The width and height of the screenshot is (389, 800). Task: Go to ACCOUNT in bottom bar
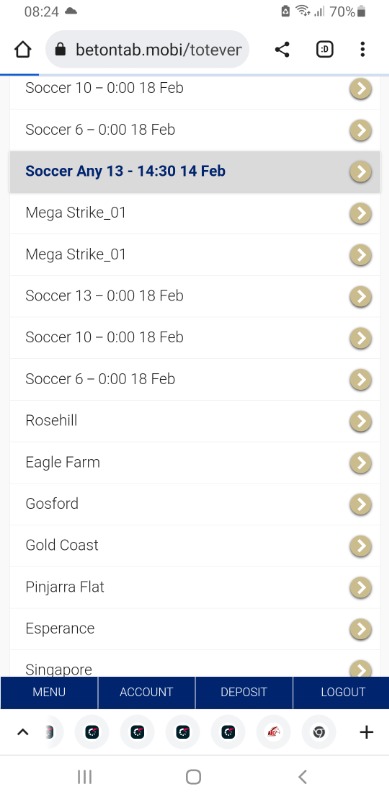(147, 692)
